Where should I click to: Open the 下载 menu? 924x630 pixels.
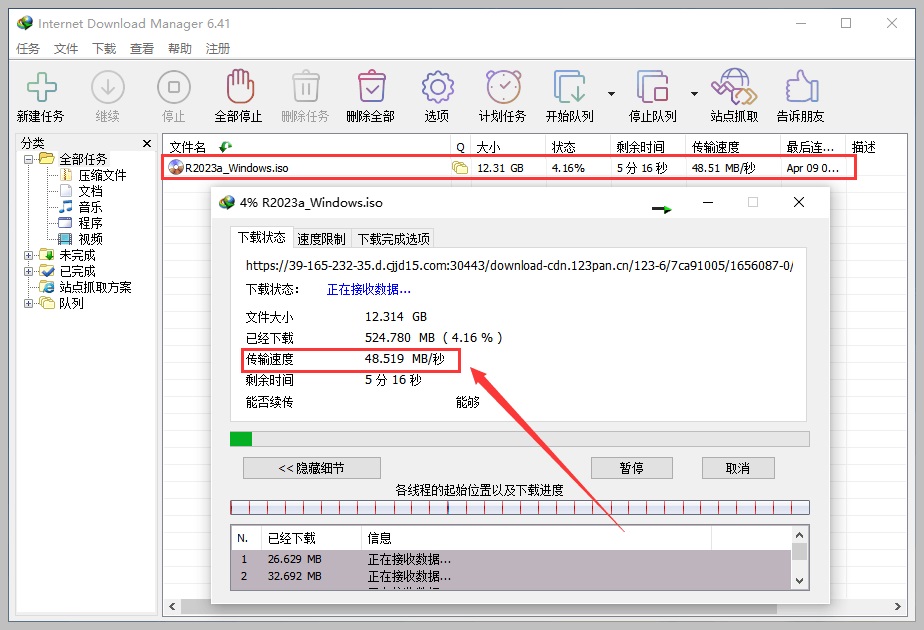[x=103, y=47]
